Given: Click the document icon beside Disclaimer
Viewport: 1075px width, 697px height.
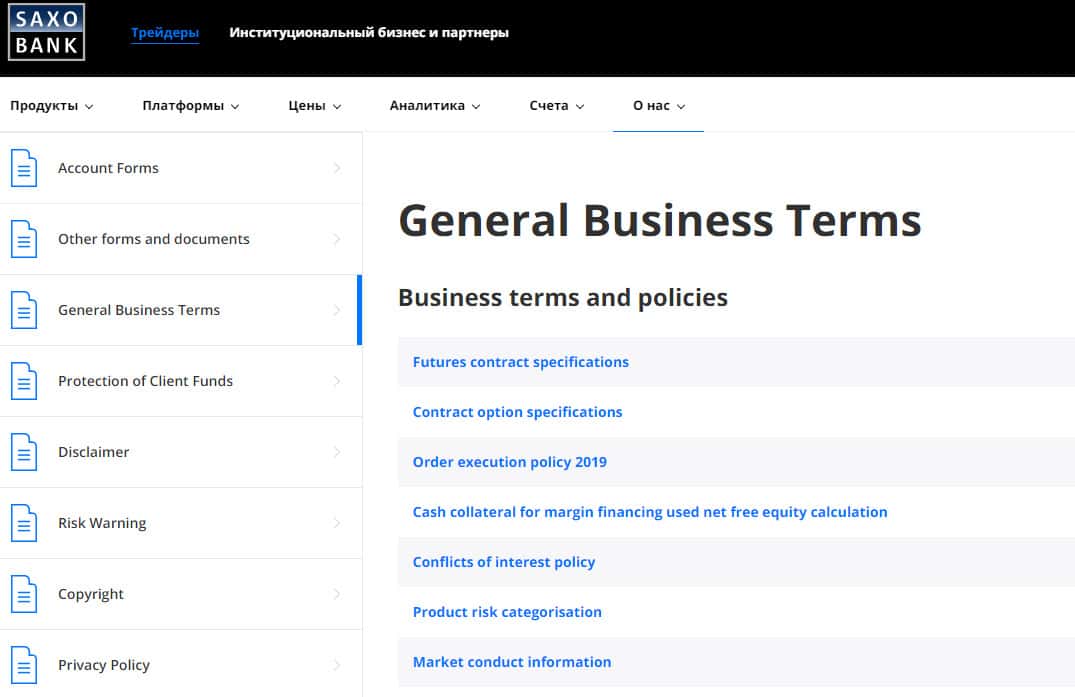Looking at the screenshot, I should [24, 452].
